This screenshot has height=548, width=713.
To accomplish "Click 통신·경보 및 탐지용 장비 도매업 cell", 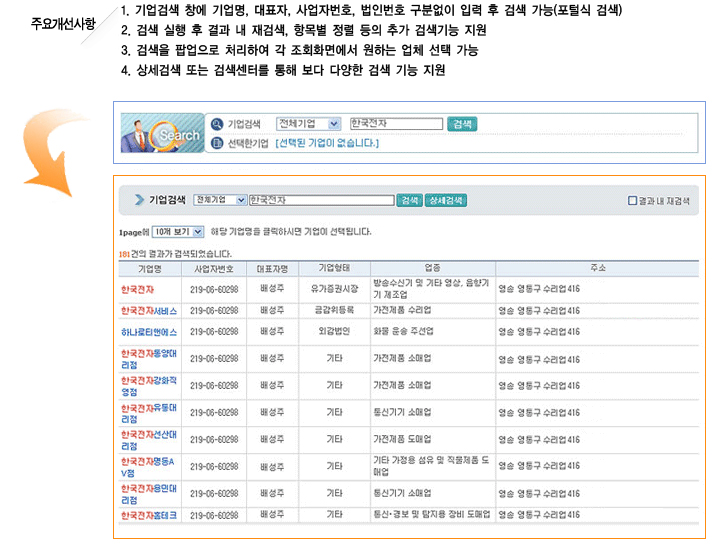I will [432, 514].
